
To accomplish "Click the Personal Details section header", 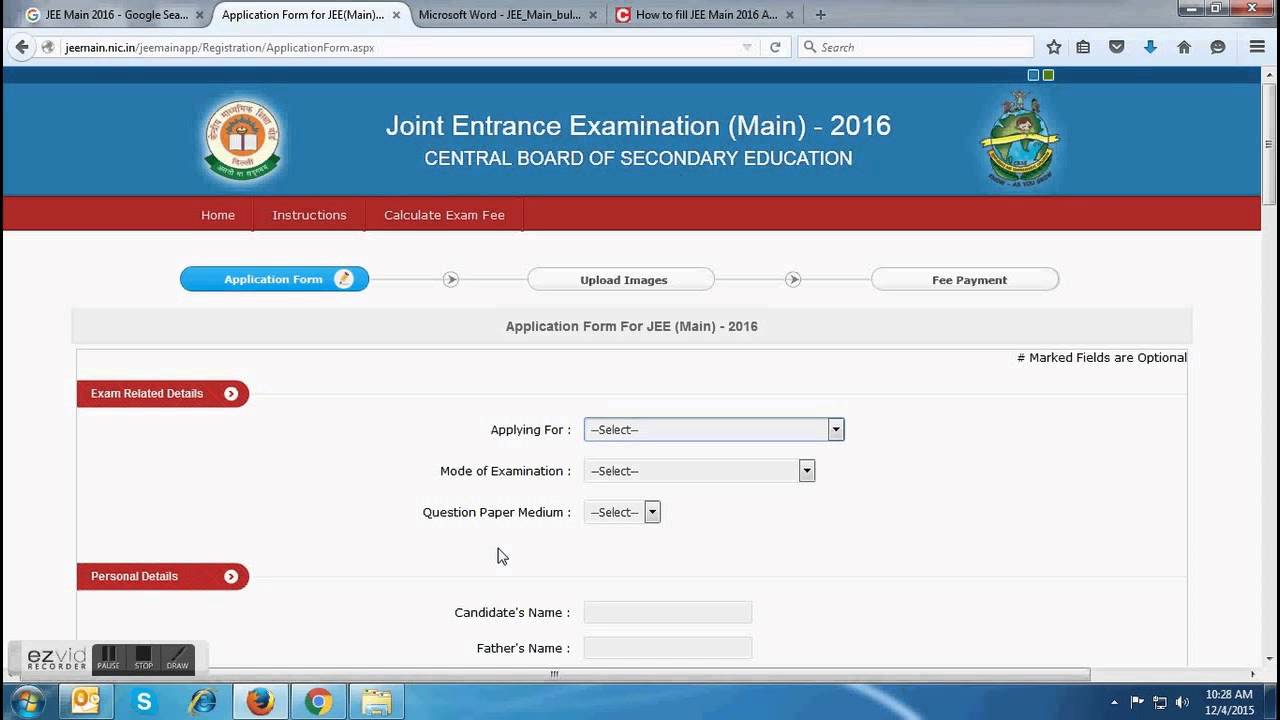I will coord(162,577).
